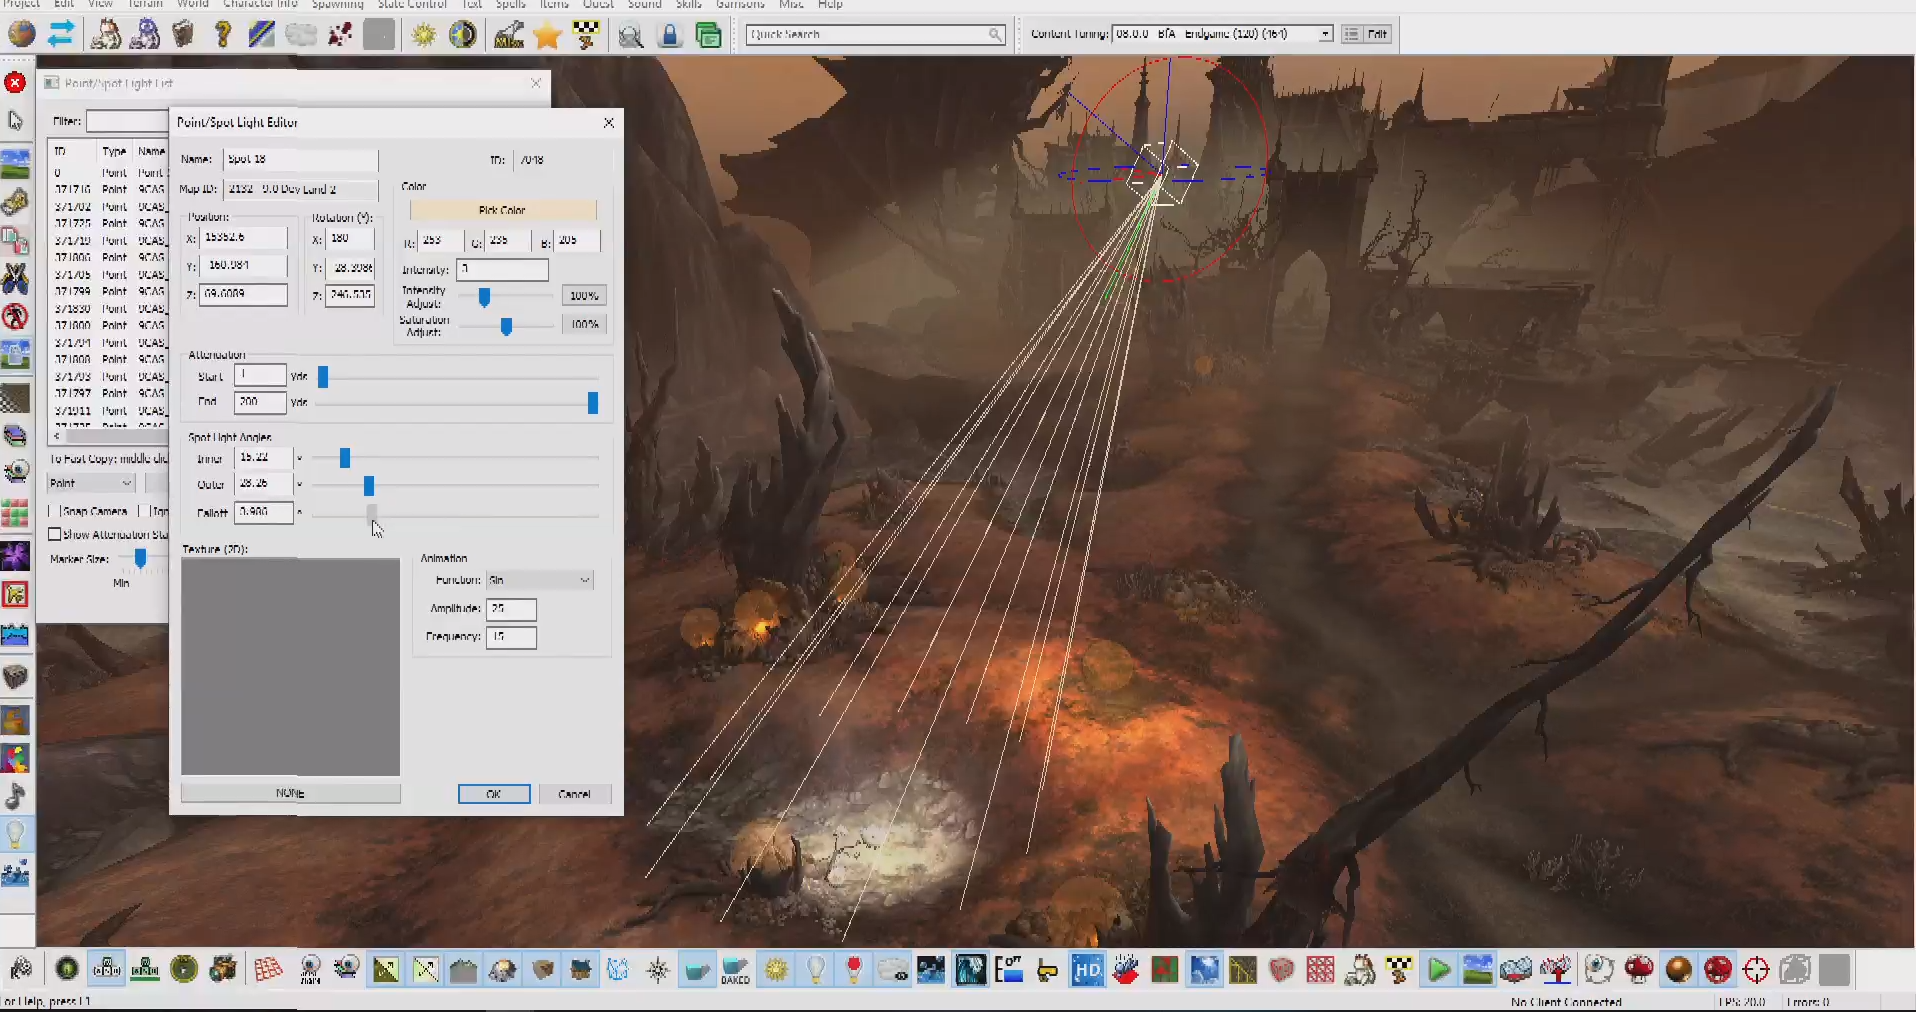Click Cancel in Light Editor
1916x1012 pixels.
(x=574, y=794)
